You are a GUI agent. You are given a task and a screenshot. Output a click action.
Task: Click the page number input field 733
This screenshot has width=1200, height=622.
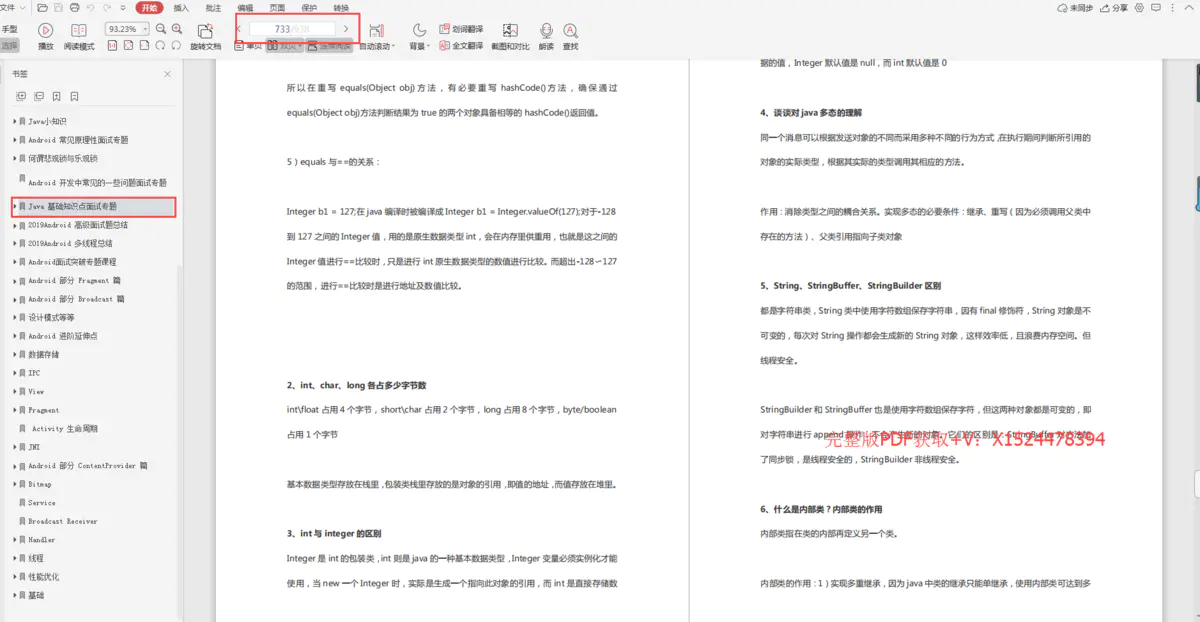point(292,29)
